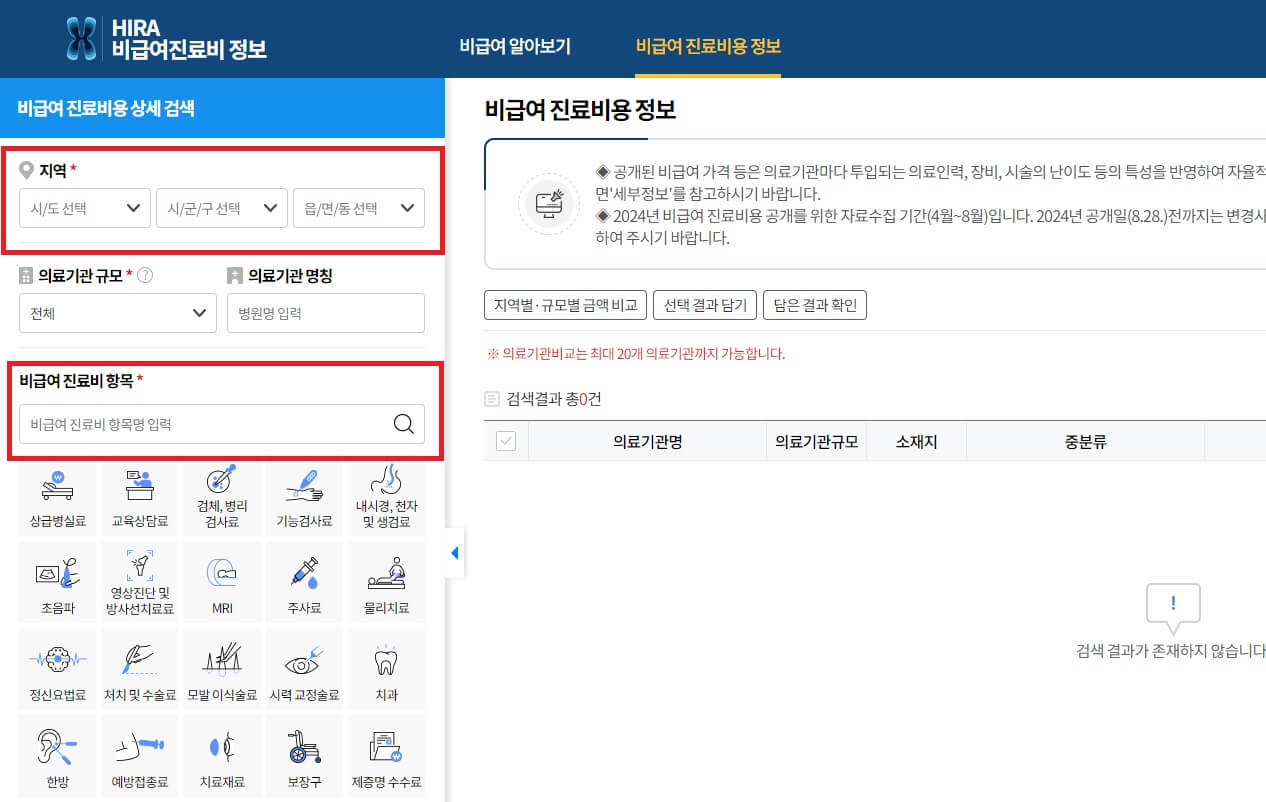1266x802 pixels.
Task: Open the 시/도 선택 region dropdown
Action: click(x=84, y=207)
